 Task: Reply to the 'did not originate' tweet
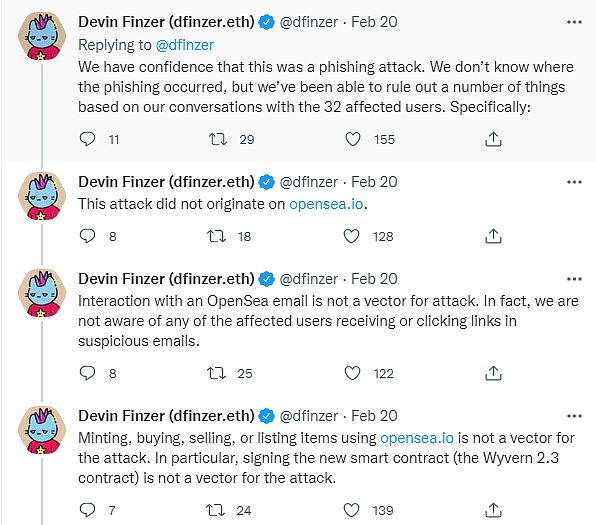coord(87,236)
